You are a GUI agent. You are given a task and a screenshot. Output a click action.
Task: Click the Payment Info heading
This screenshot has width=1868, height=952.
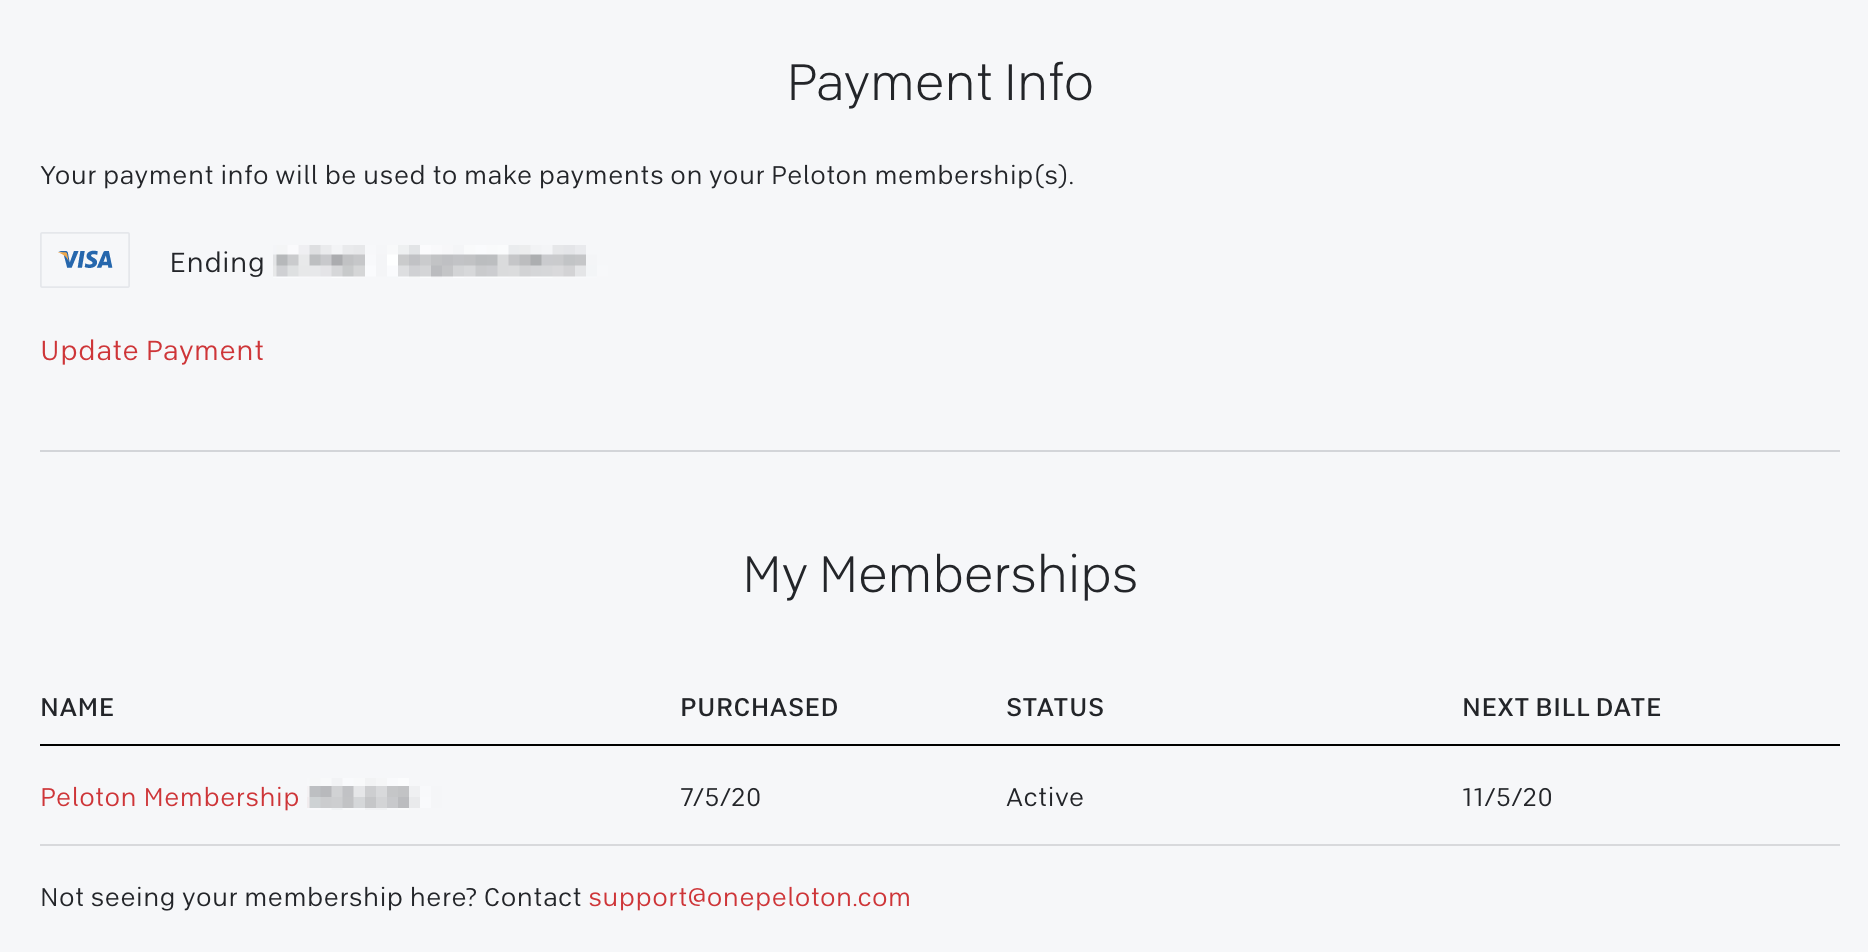pyautogui.click(x=940, y=82)
